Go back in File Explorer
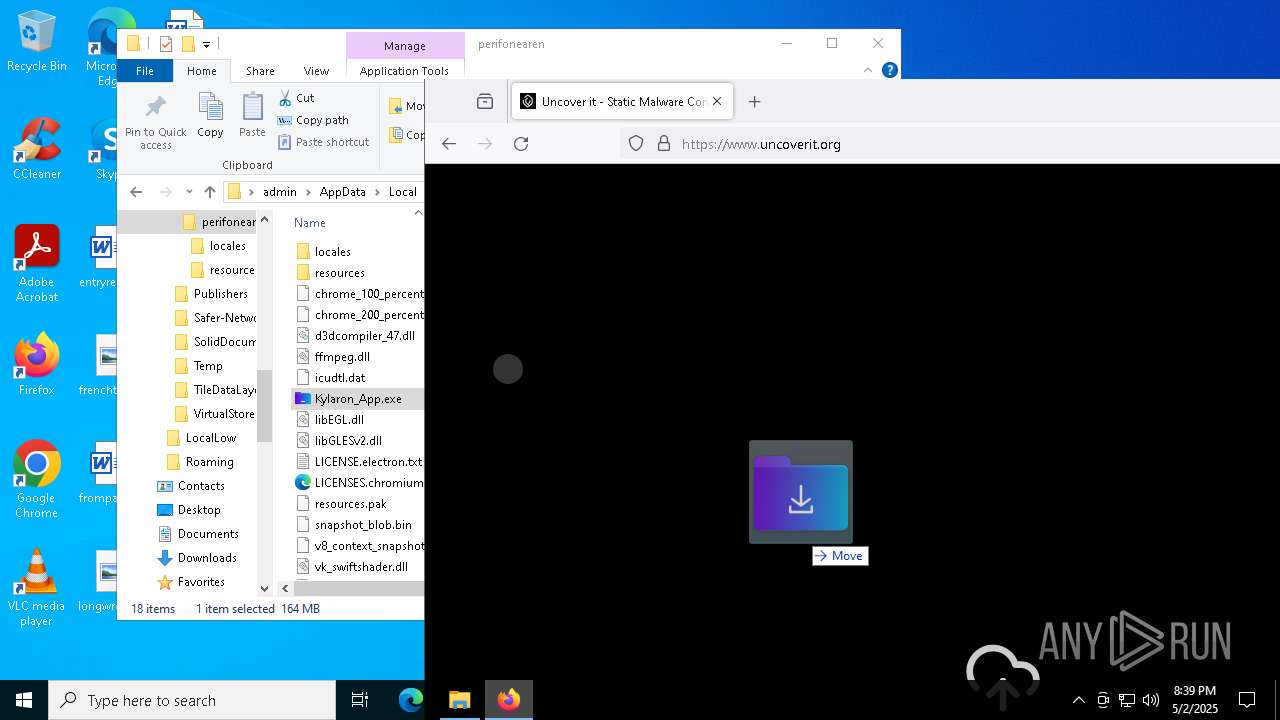 136,192
